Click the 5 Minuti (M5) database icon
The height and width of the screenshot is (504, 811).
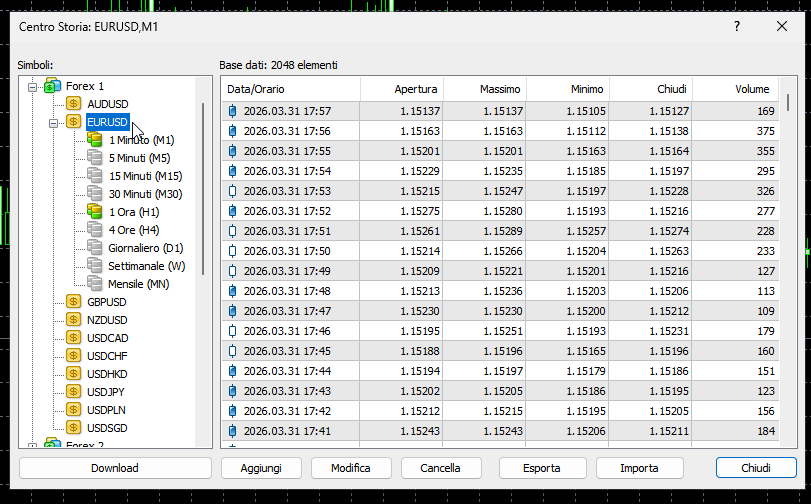coord(94,157)
